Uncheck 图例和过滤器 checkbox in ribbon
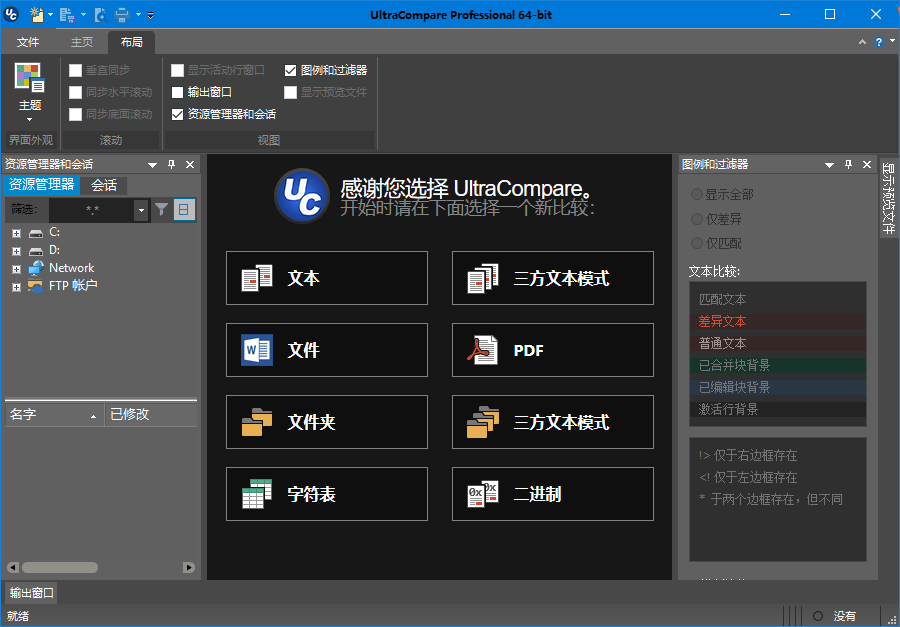The width and height of the screenshot is (900, 627). pos(292,69)
